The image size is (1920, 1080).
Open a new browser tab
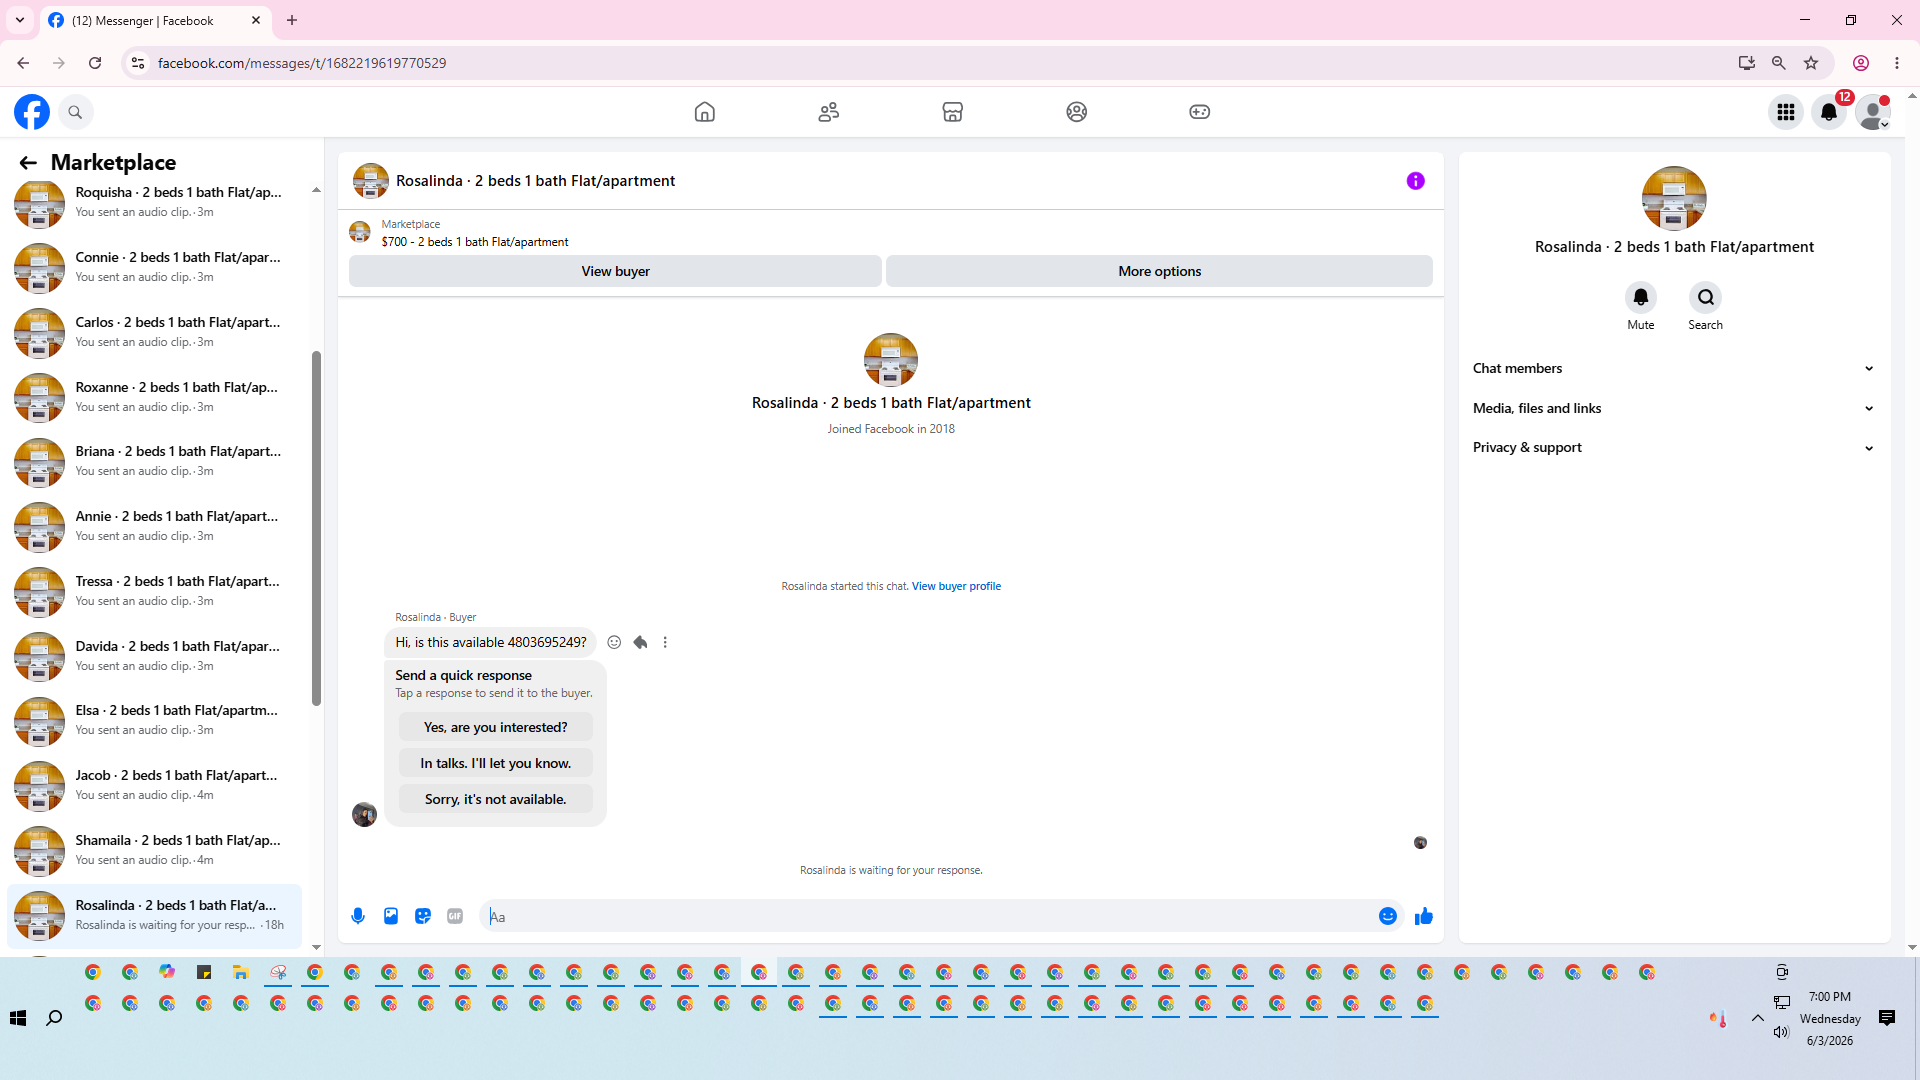click(292, 20)
